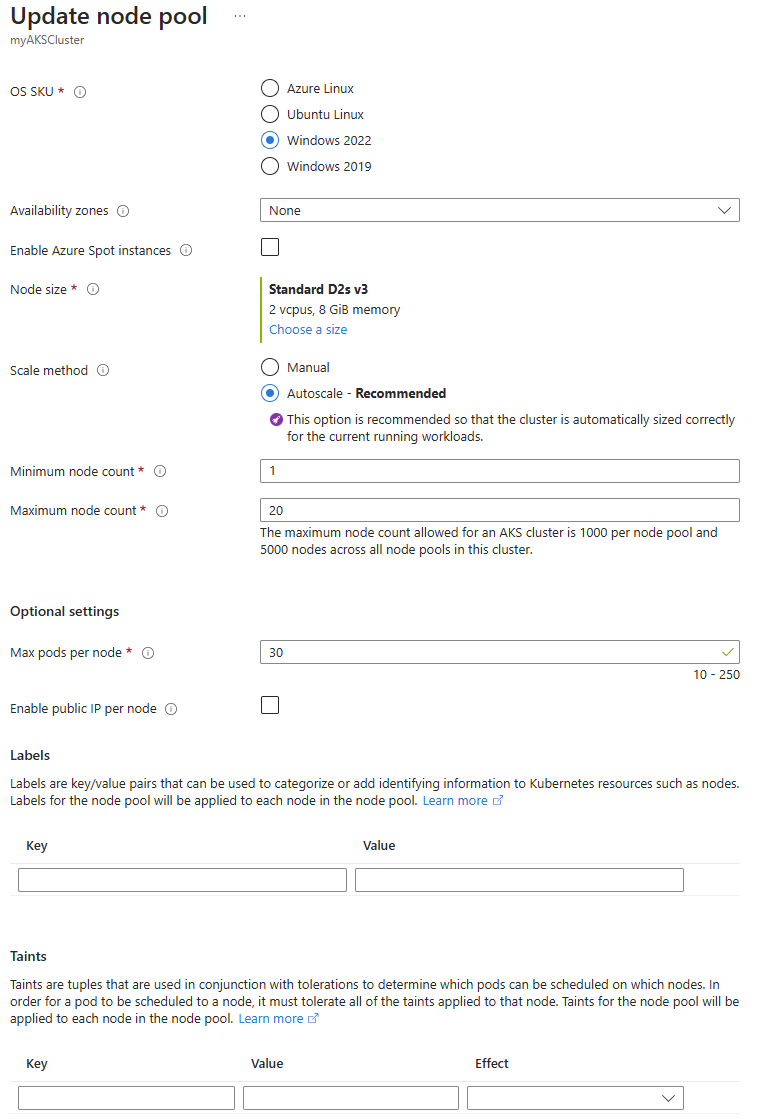764x1120 pixels.
Task: Click the info icon next to OS SKU
Action: point(79,91)
